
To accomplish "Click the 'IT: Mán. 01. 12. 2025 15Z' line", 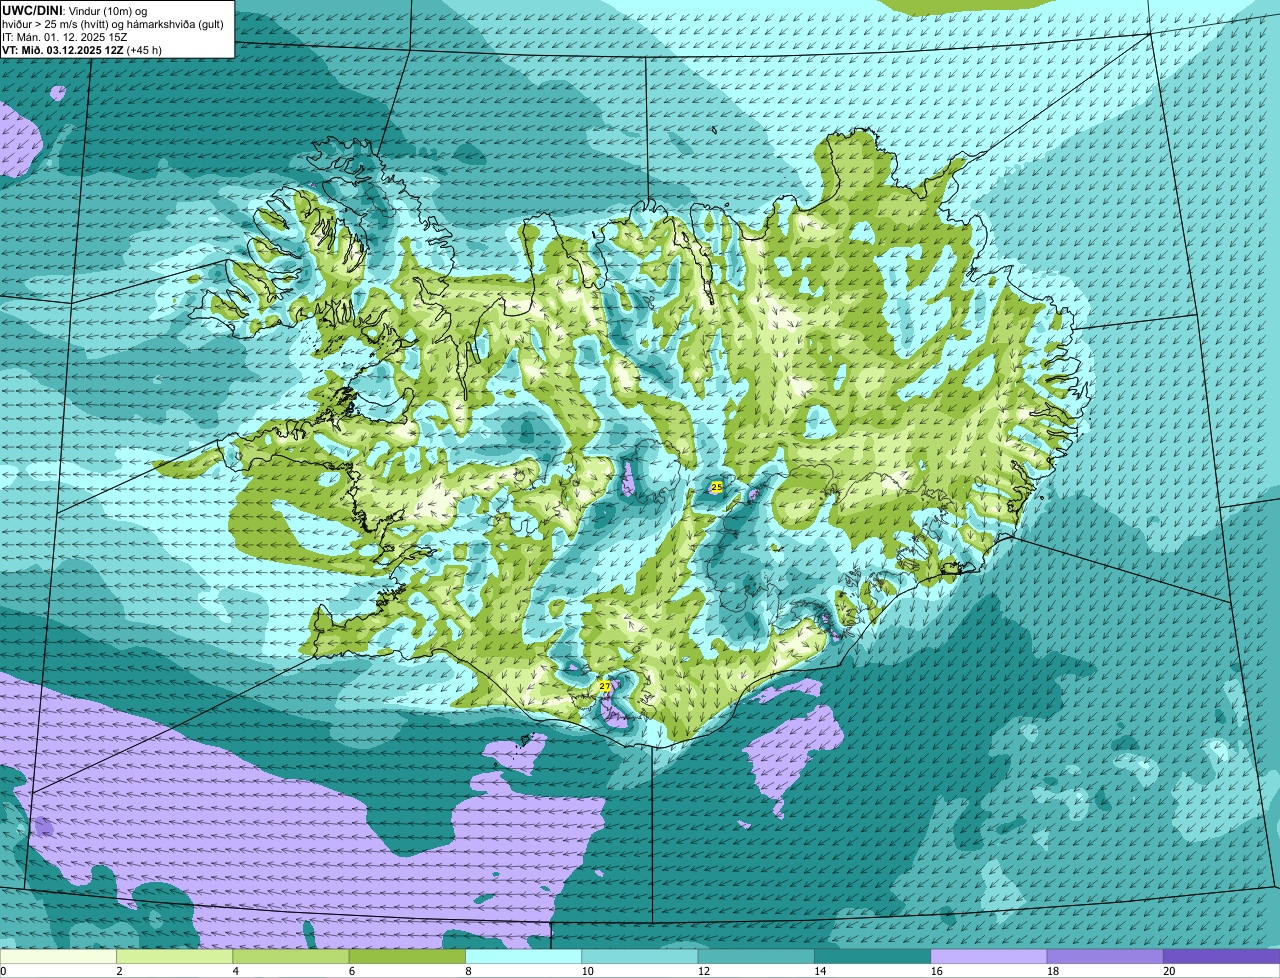I will pyautogui.click(x=65, y=37).
